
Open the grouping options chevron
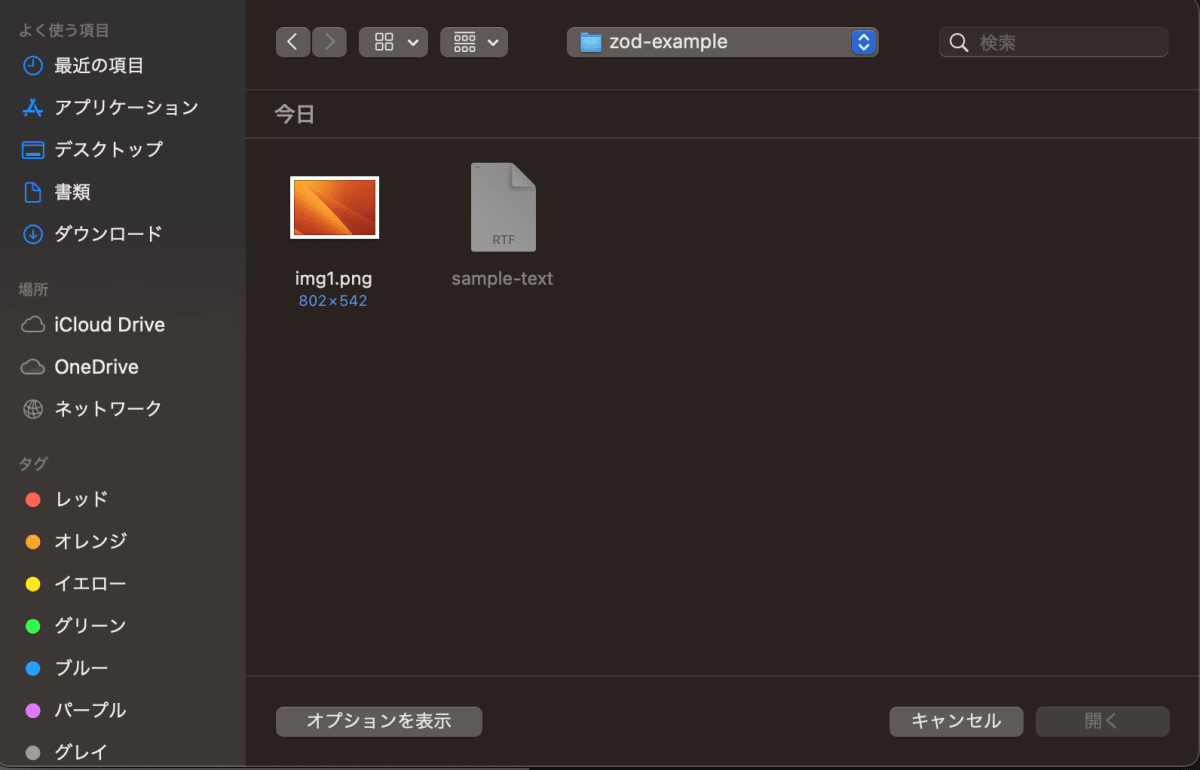[493, 41]
